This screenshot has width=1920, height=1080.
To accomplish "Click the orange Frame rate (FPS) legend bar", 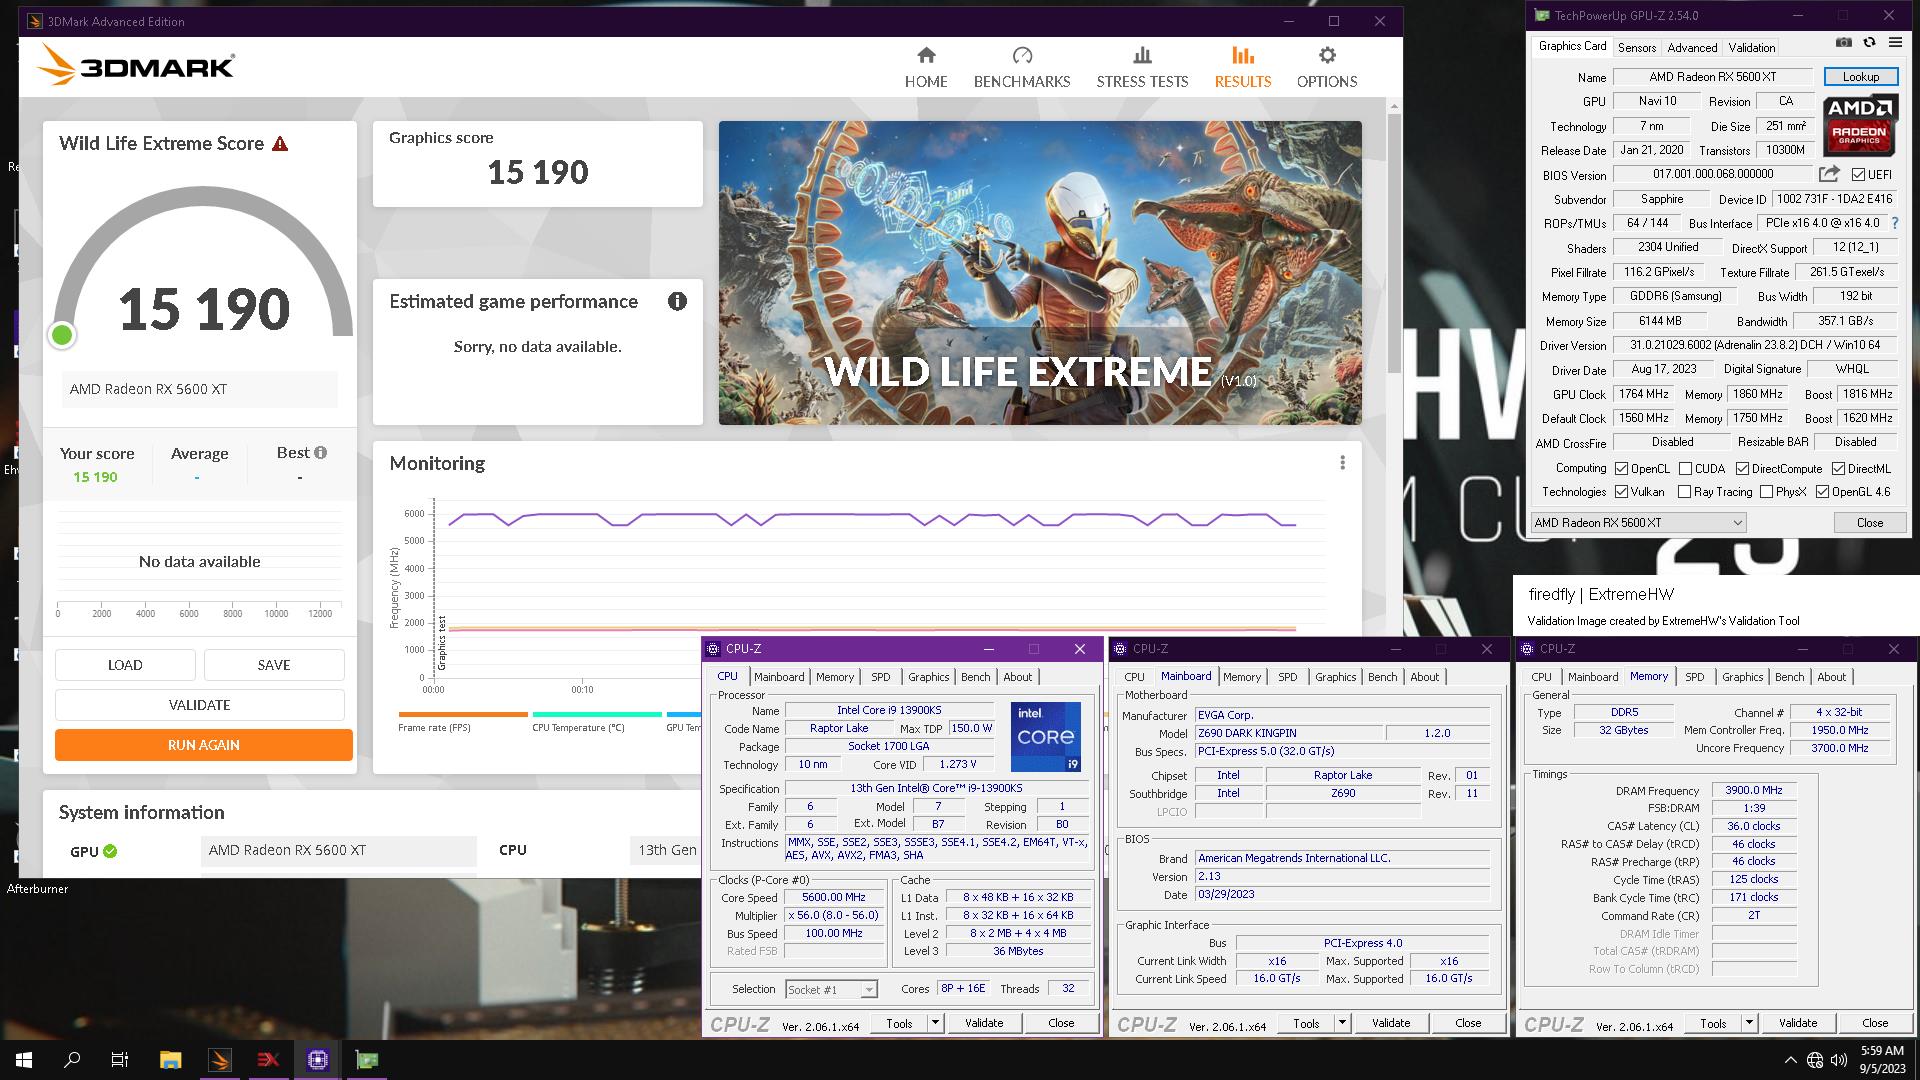I will tap(463, 714).
